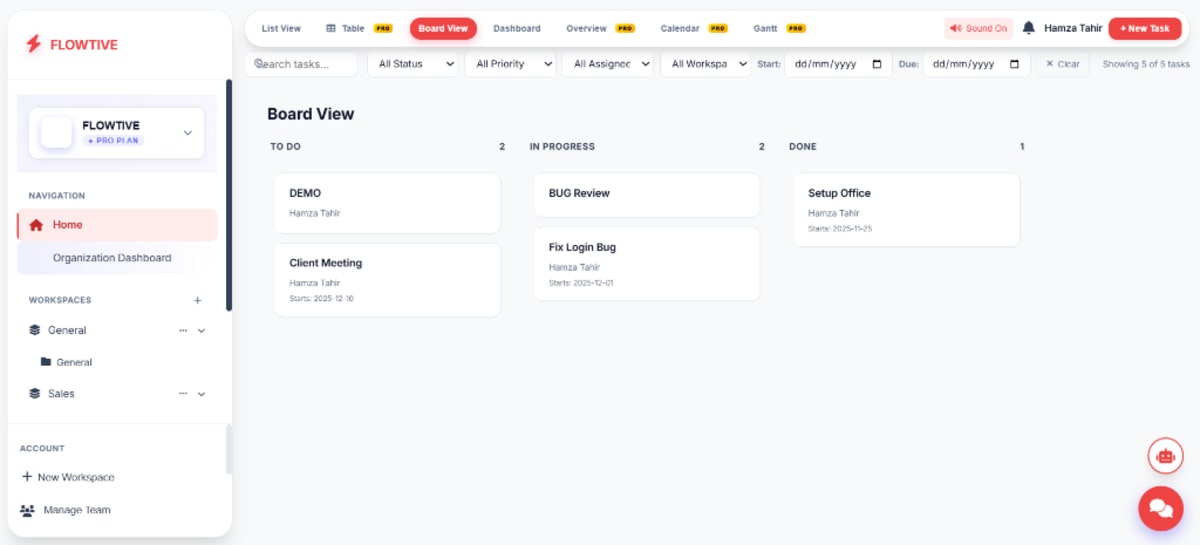Add a workspace with the plus icon
The width and height of the screenshot is (1200, 545).
197,300
